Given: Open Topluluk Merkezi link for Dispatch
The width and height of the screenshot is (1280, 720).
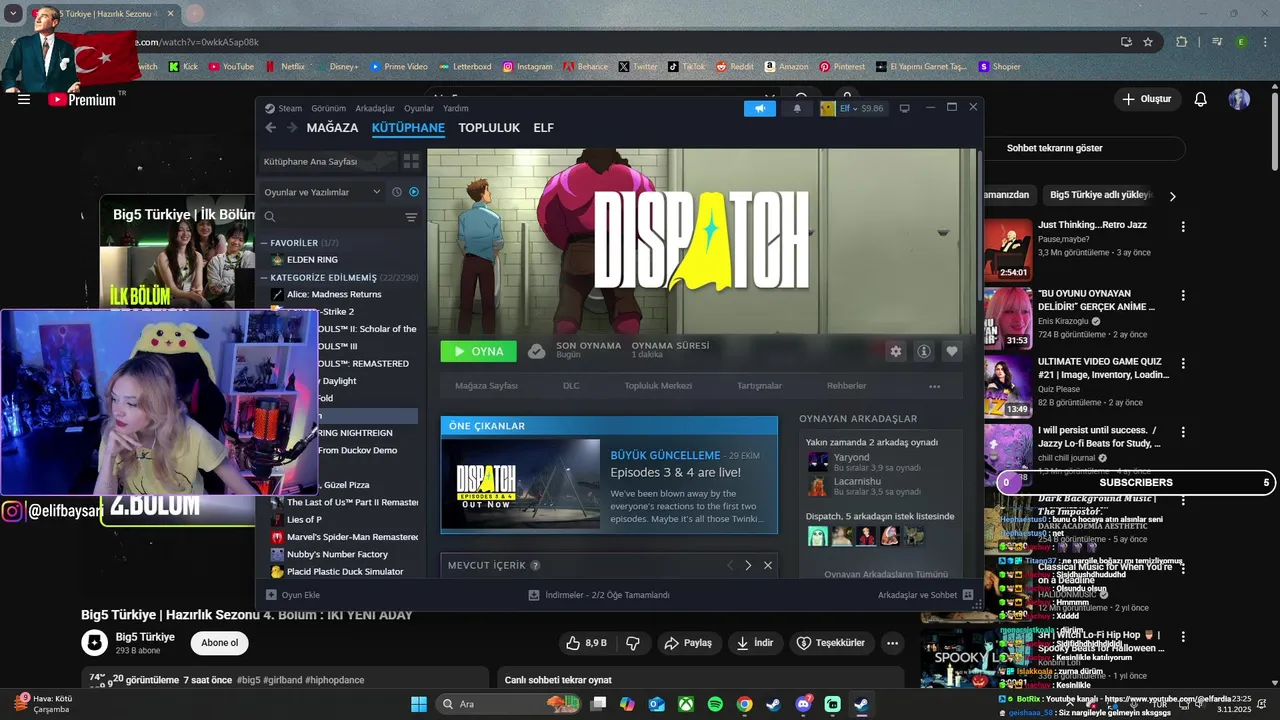Looking at the screenshot, I should click(x=658, y=386).
